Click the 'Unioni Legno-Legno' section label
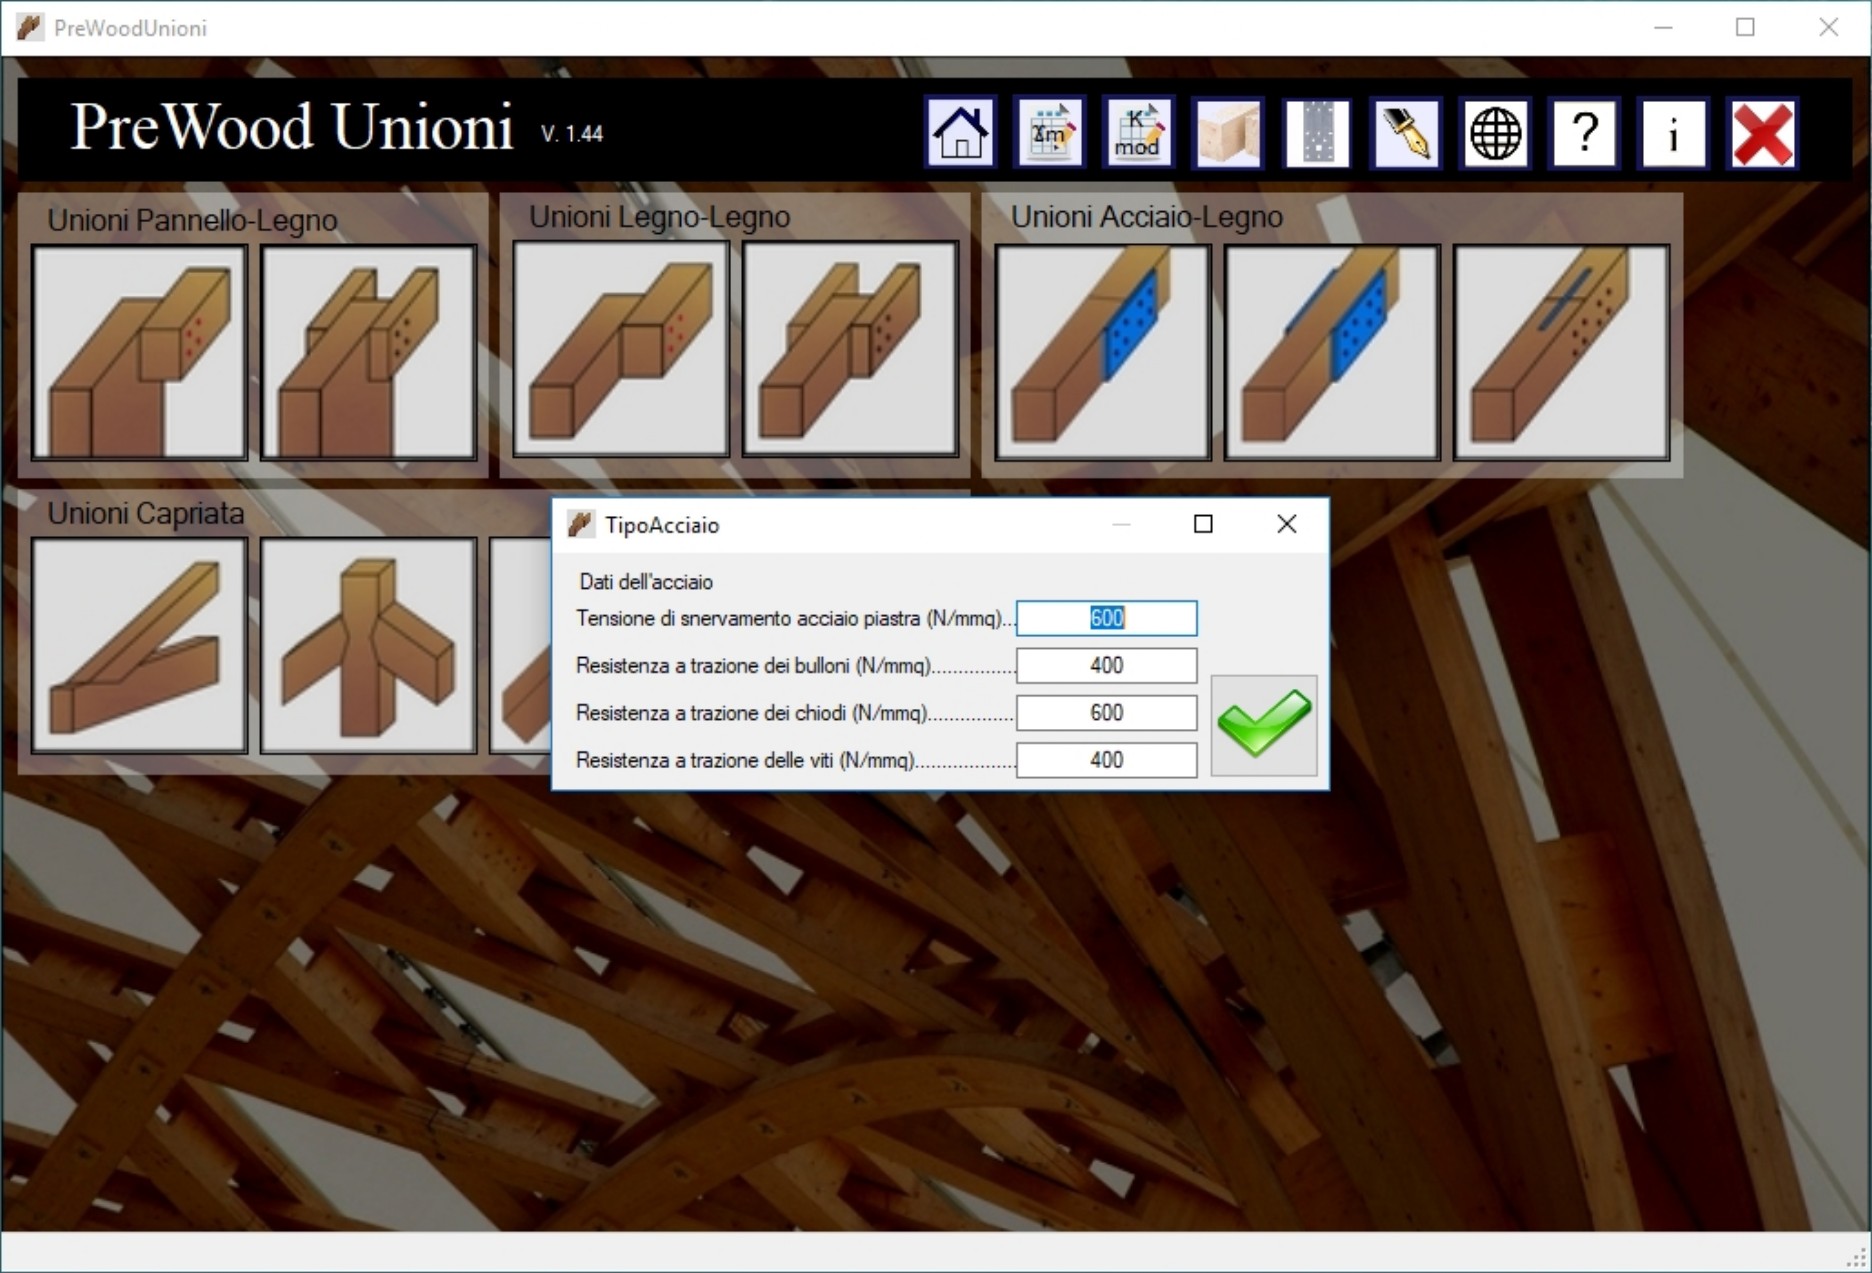This screenshot has height=1273, width=1872. point(659,217)
